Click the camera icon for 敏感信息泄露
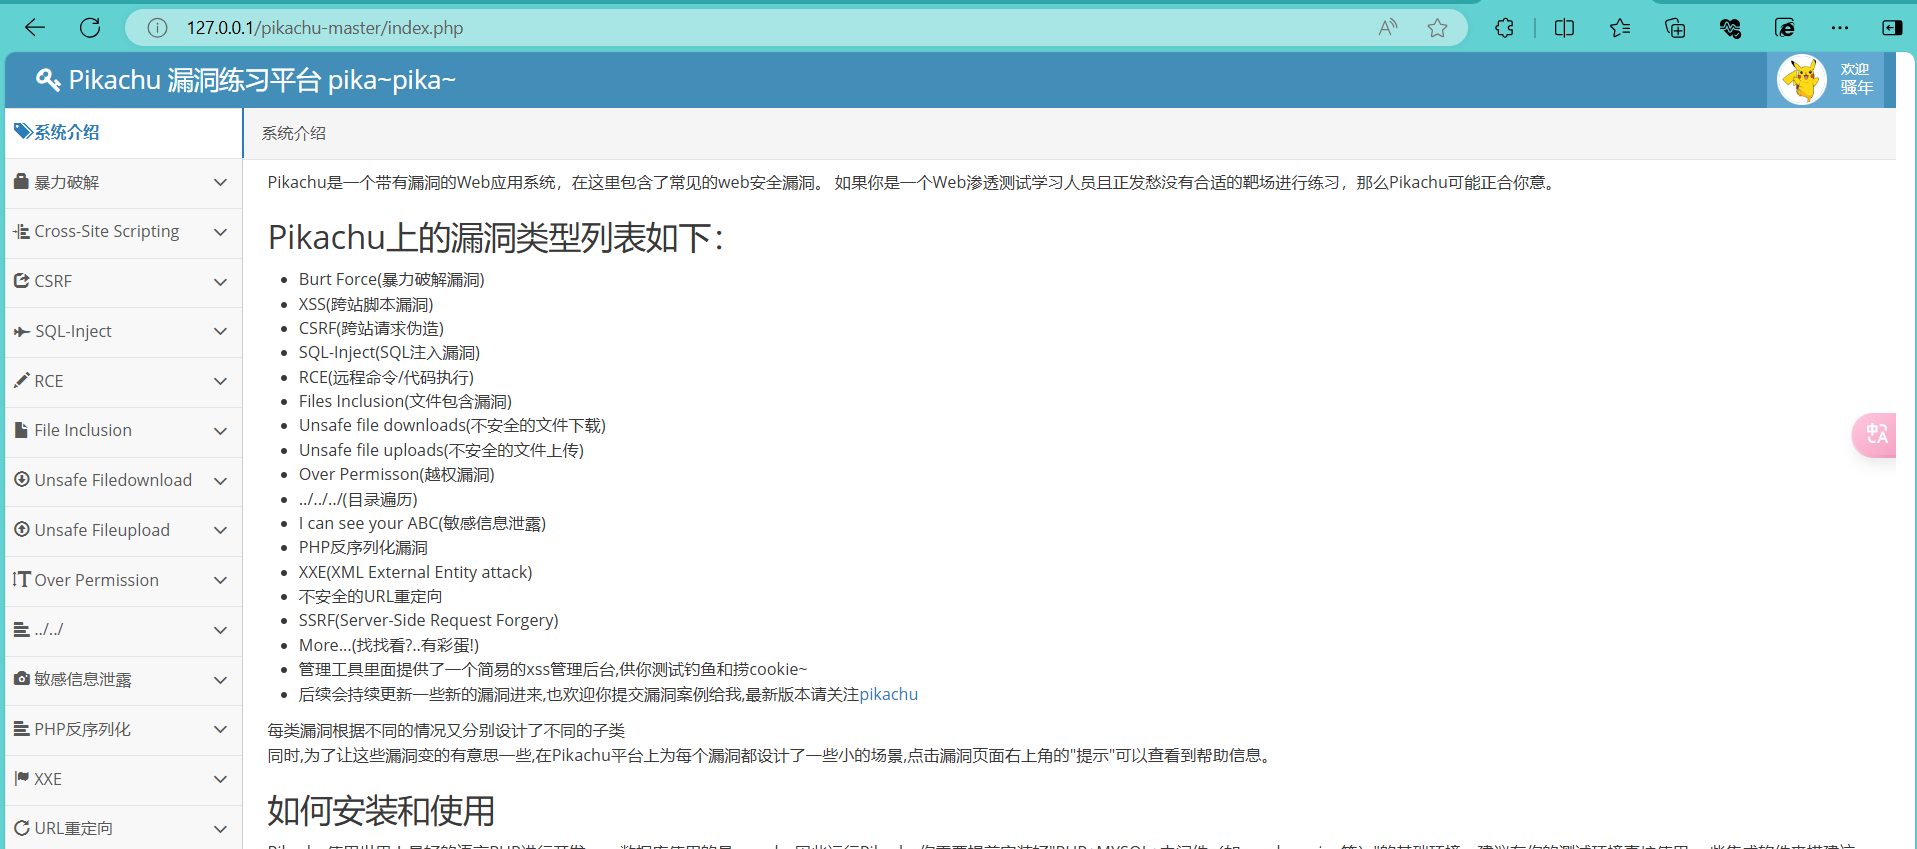Screen dimensions: 1917x849 pyautogui.click(x=21, y=678)
